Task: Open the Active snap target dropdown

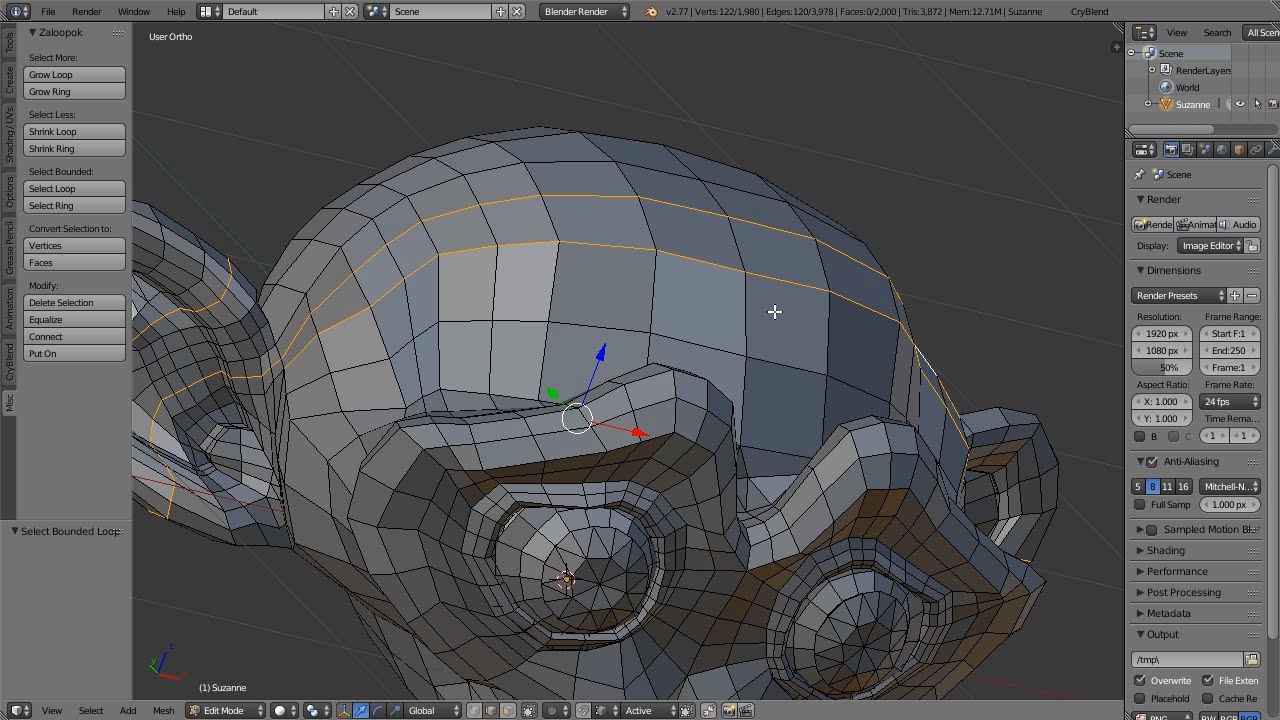Action: tap(649, 711)
